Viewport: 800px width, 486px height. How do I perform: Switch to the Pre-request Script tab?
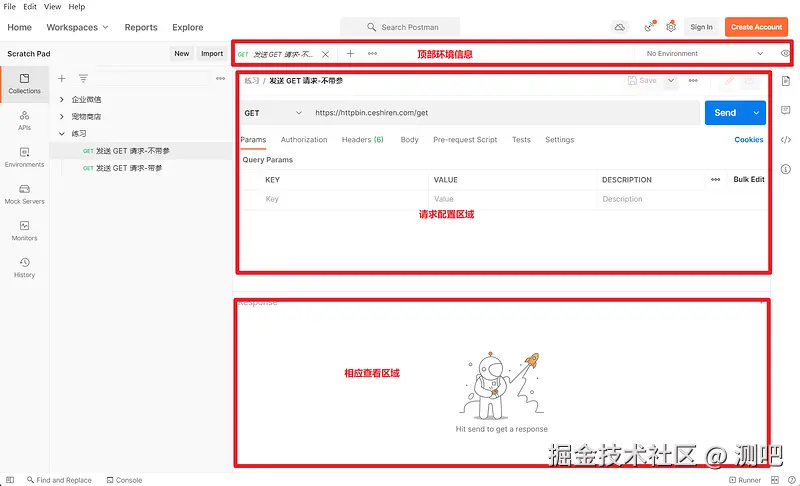(x=465, y=140)
